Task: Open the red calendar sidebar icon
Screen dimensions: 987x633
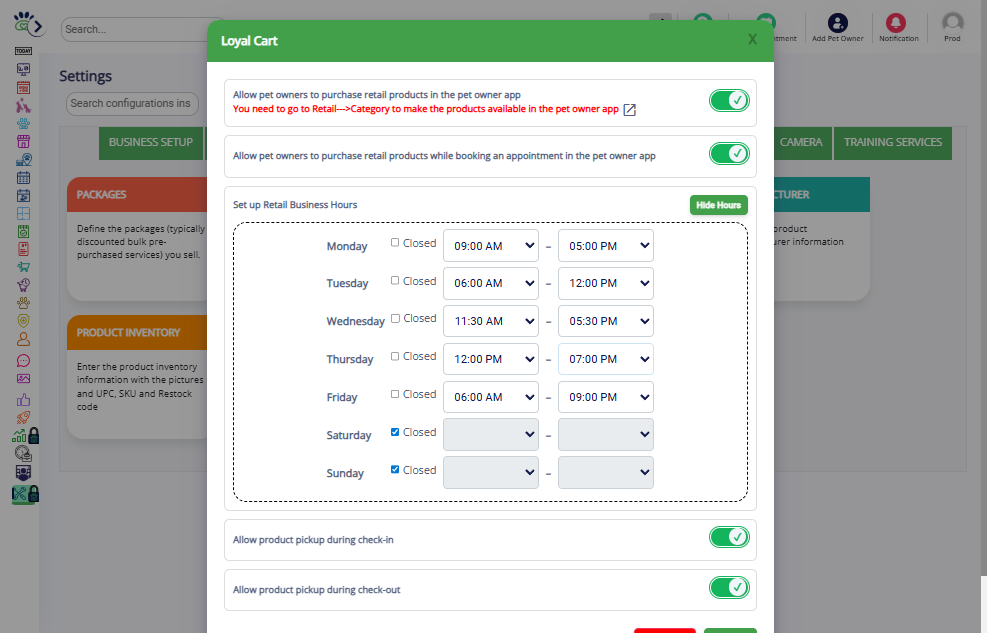Action: point(23,87)
